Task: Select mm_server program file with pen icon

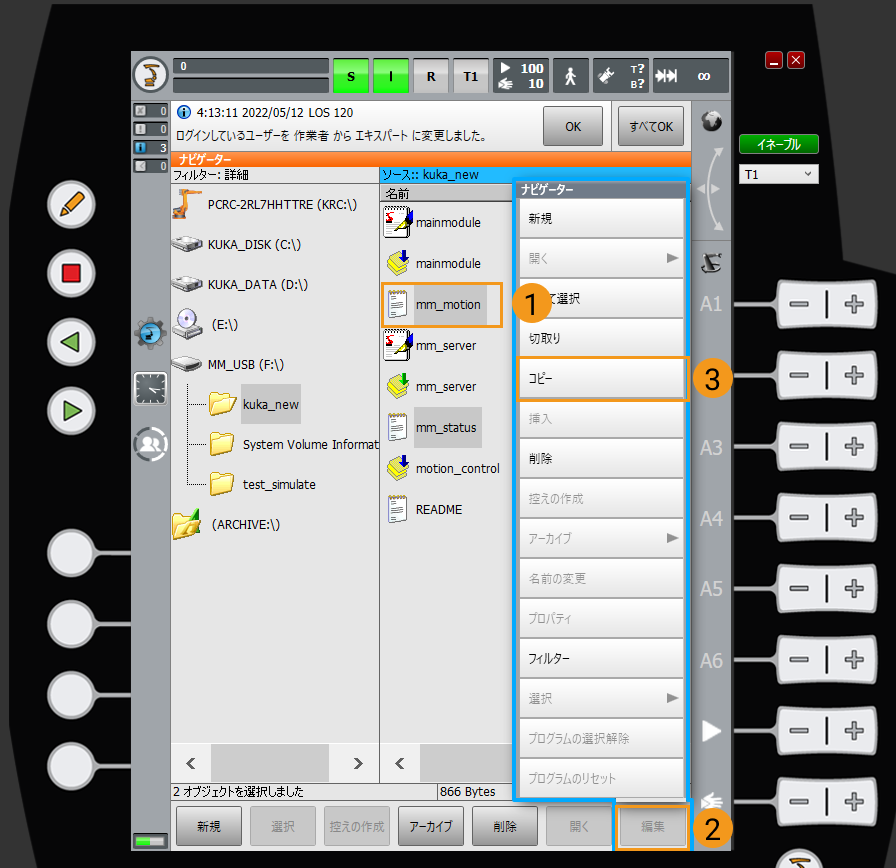Action: click(x=430, y=346)
